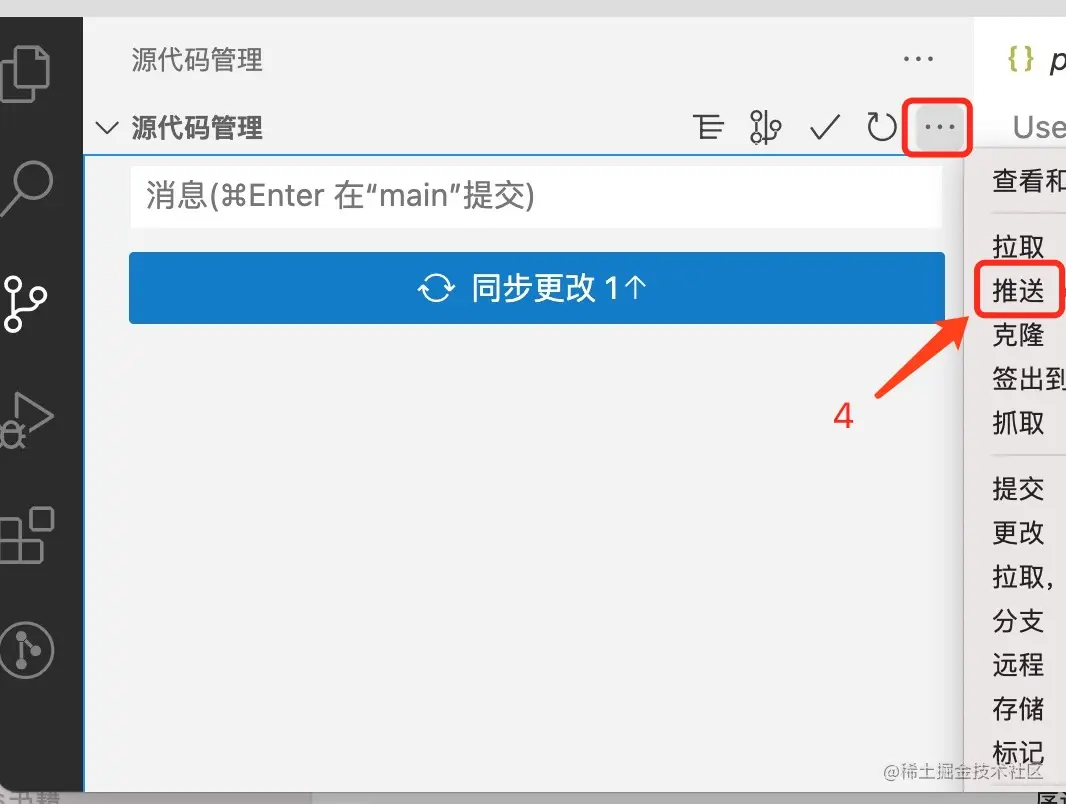The width and height of the screenshot is (1066, 804).
Task: Select the Source Control branch icon
Action: tap(24, 304)
